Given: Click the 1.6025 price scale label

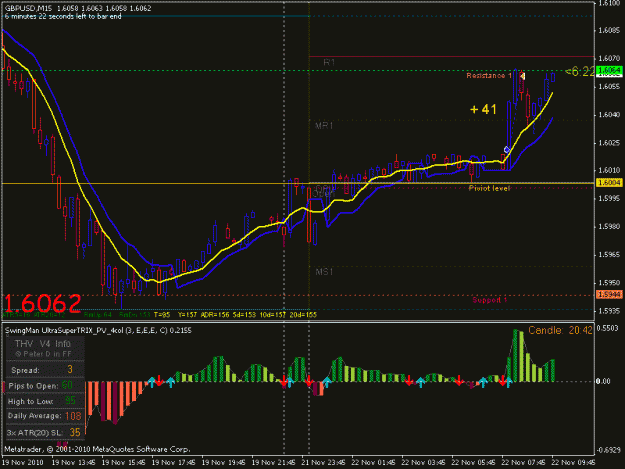Looking at the screenshot, I should pos(609,143).
